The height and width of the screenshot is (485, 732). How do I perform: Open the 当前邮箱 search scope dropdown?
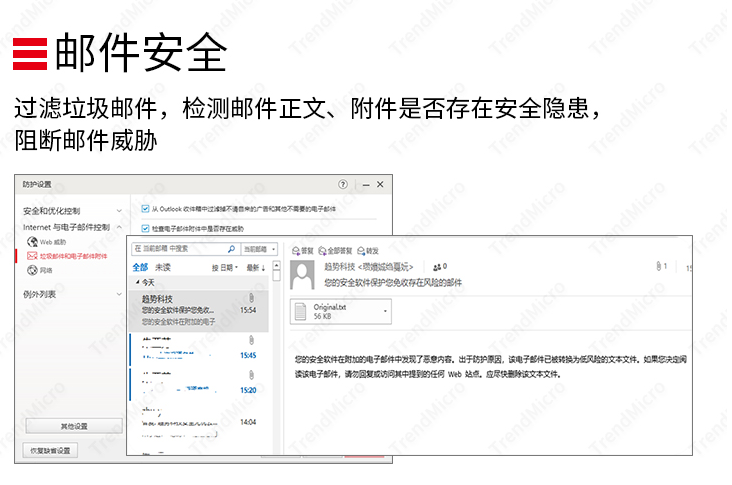click(261, 250)
